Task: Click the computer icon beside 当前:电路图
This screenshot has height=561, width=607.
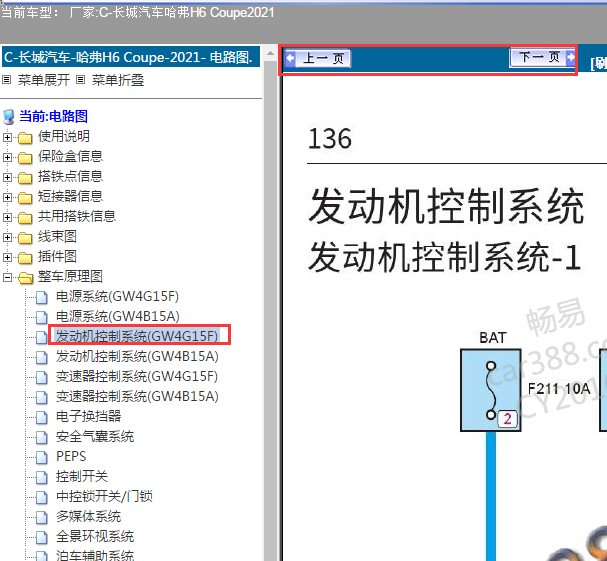Action: coord(9,117)
